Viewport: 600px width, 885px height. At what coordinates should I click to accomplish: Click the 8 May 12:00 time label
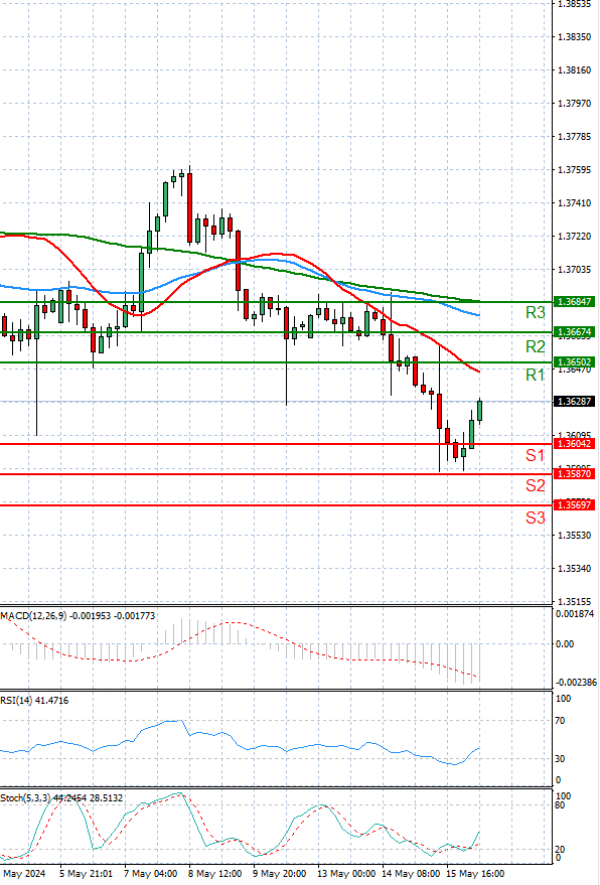click(x=214, y=874)
